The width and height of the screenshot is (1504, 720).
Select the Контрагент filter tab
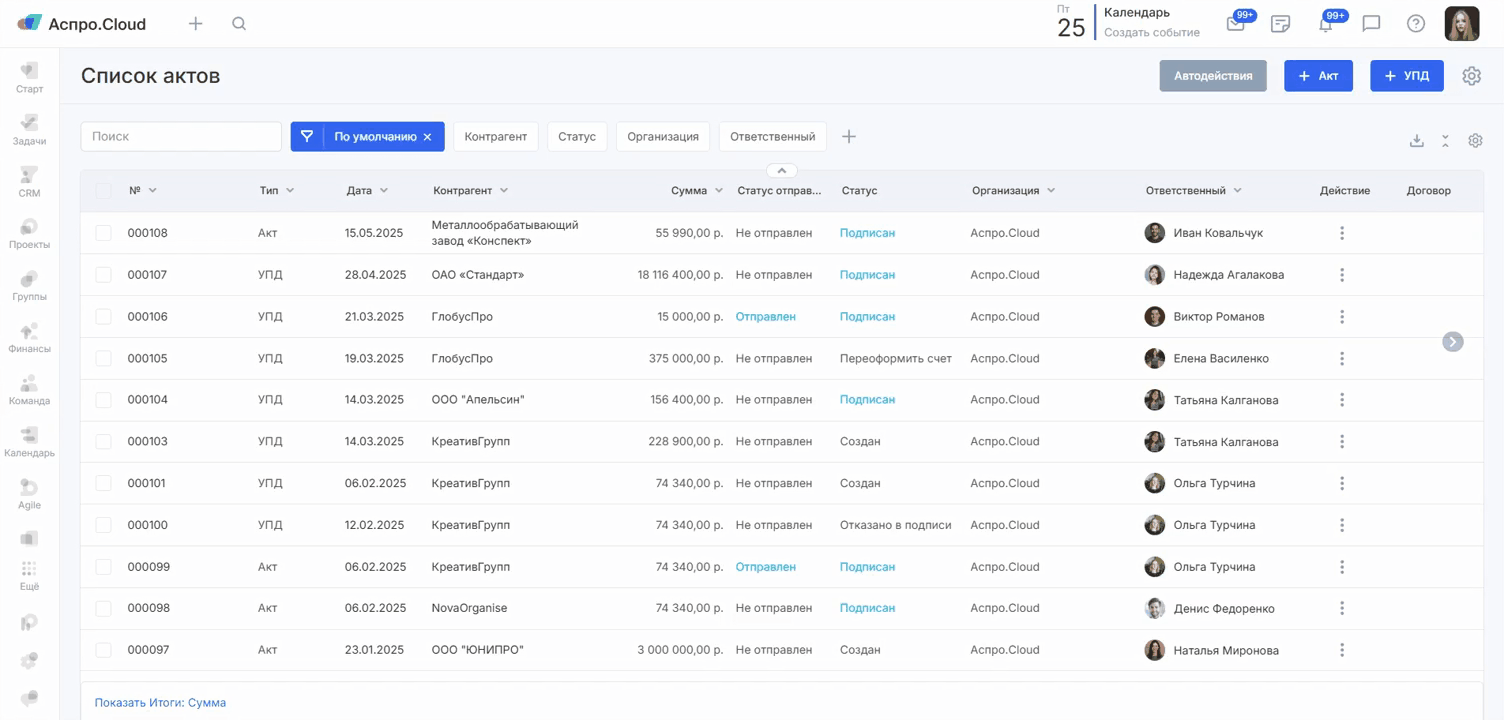(x=495, y=137)
